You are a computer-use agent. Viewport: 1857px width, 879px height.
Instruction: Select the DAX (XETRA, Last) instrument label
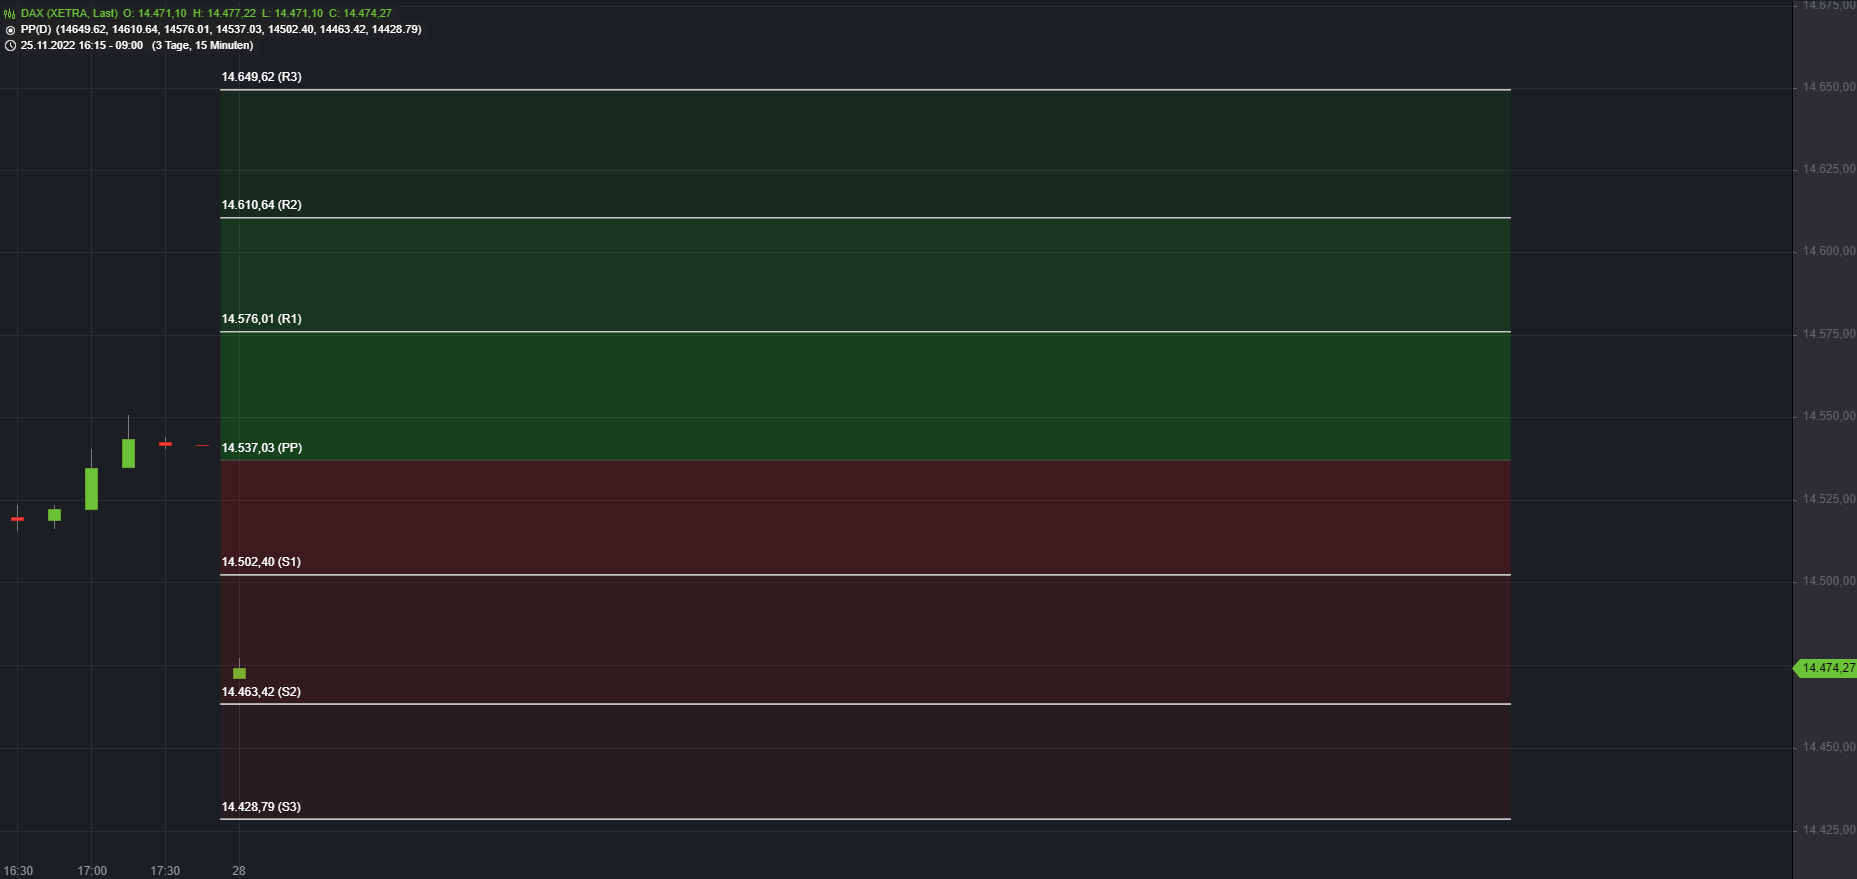69,14
